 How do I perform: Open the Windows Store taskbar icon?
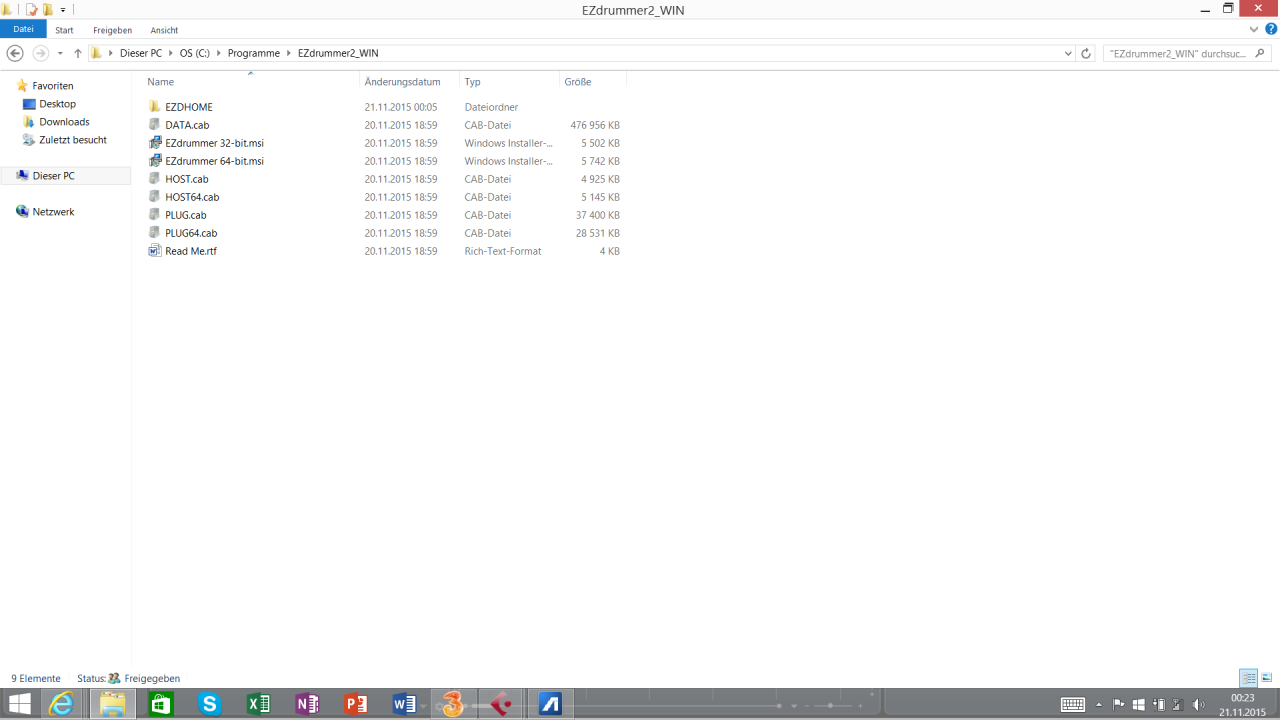click(x=161, y=704)
